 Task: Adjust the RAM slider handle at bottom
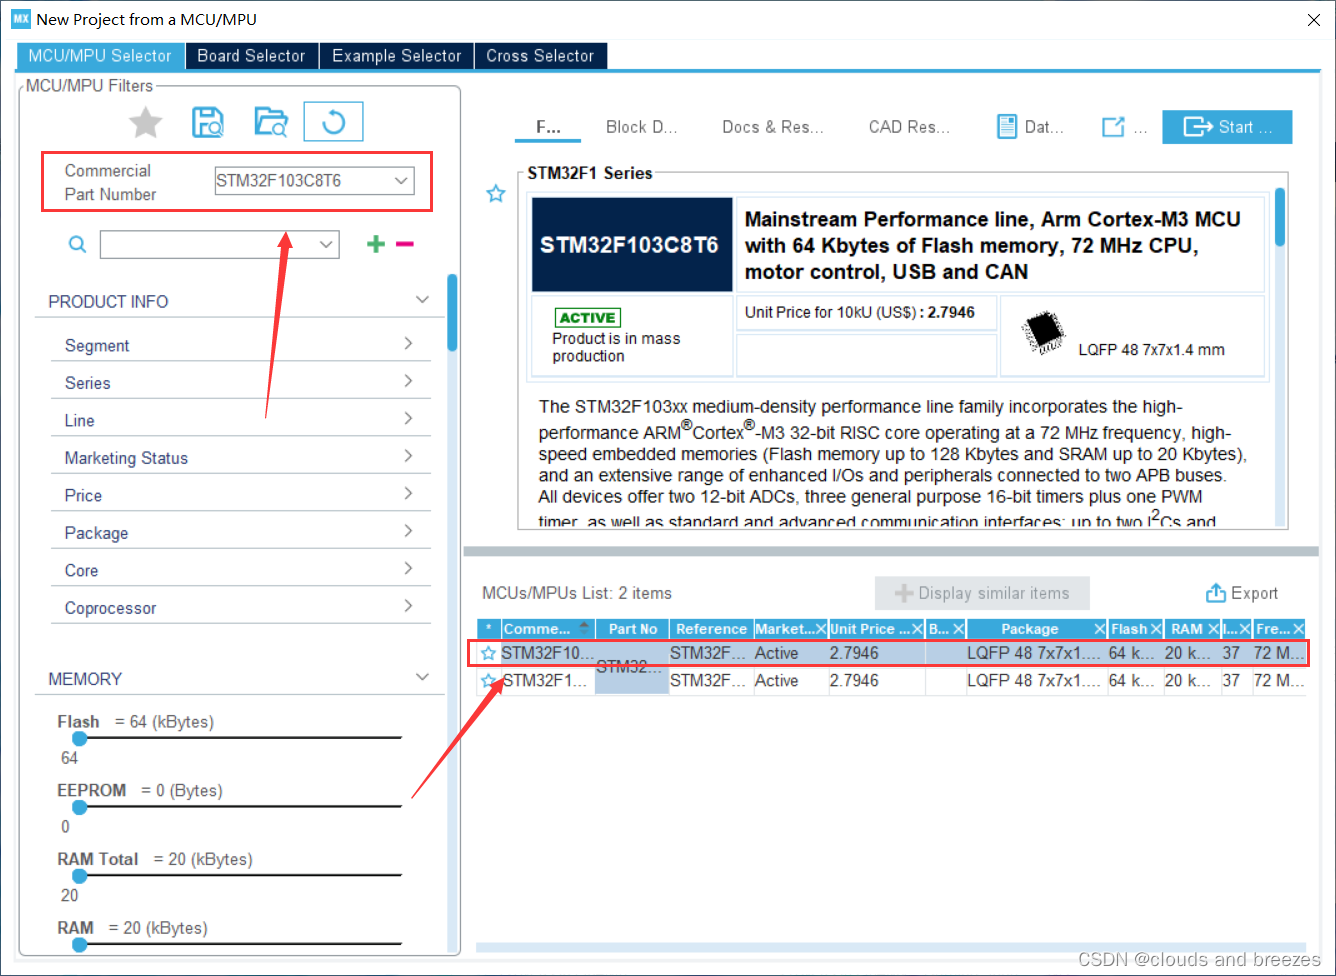tap(80, 944)
